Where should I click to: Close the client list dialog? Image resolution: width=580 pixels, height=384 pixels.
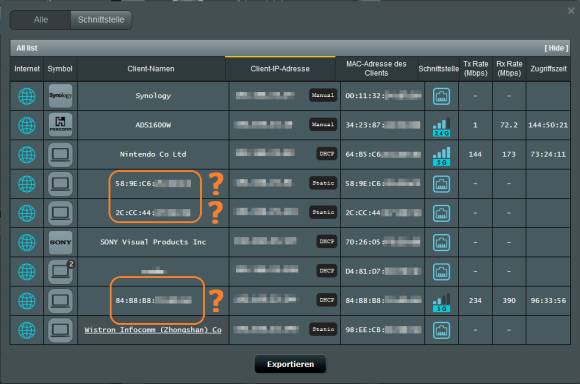(571, 11)
